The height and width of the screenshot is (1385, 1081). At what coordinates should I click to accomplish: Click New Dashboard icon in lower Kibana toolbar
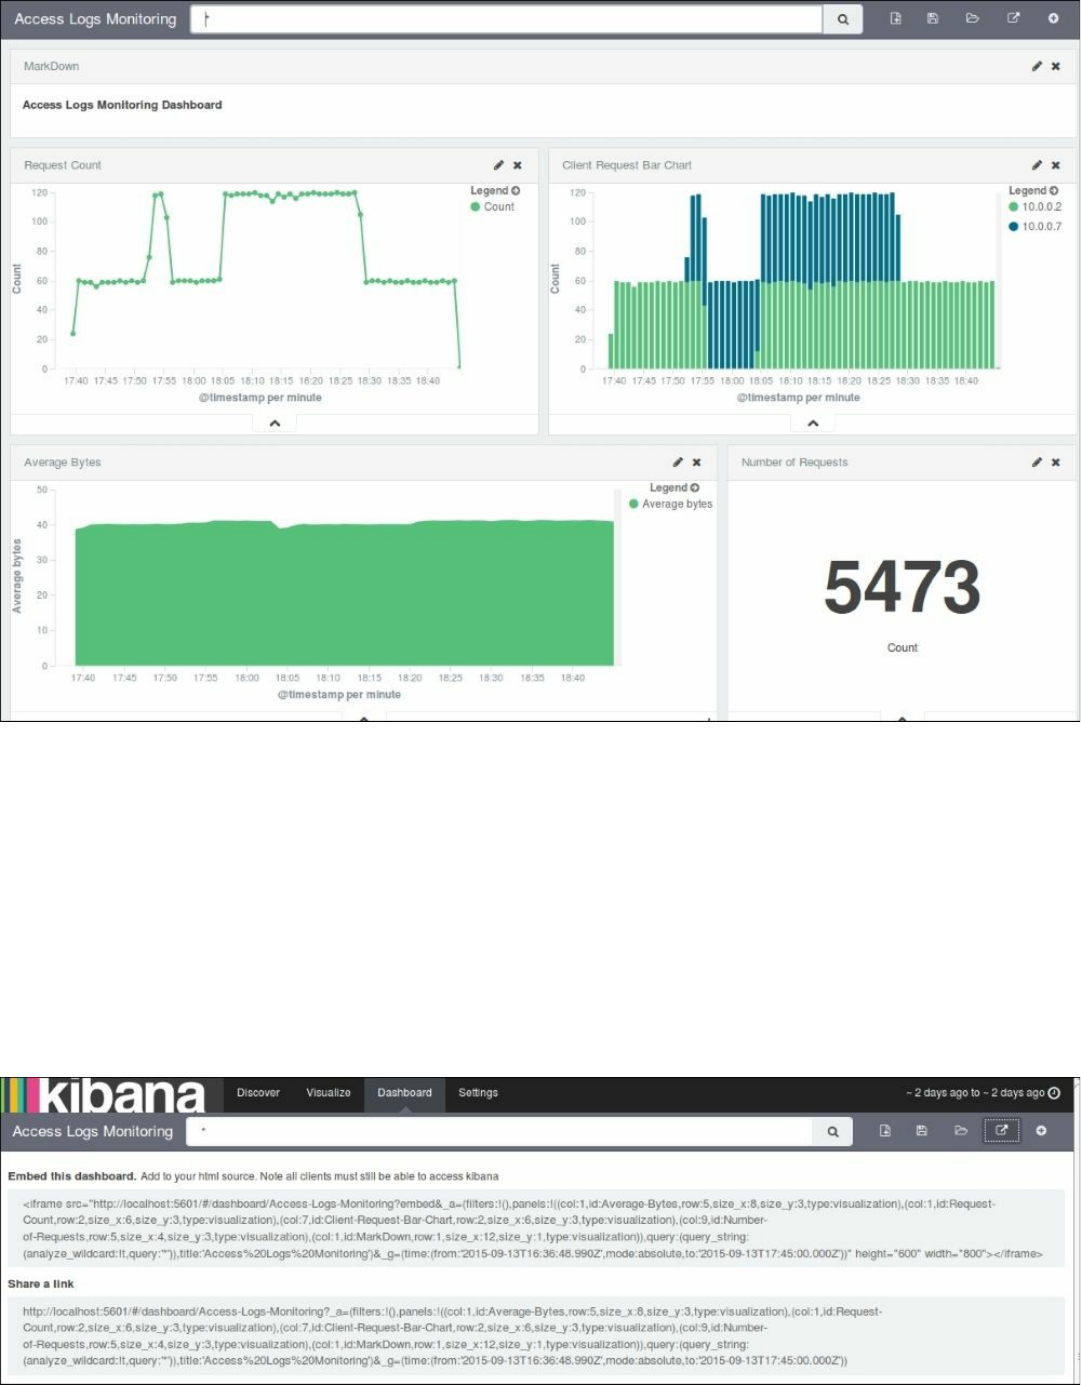tap(885, 1131)
